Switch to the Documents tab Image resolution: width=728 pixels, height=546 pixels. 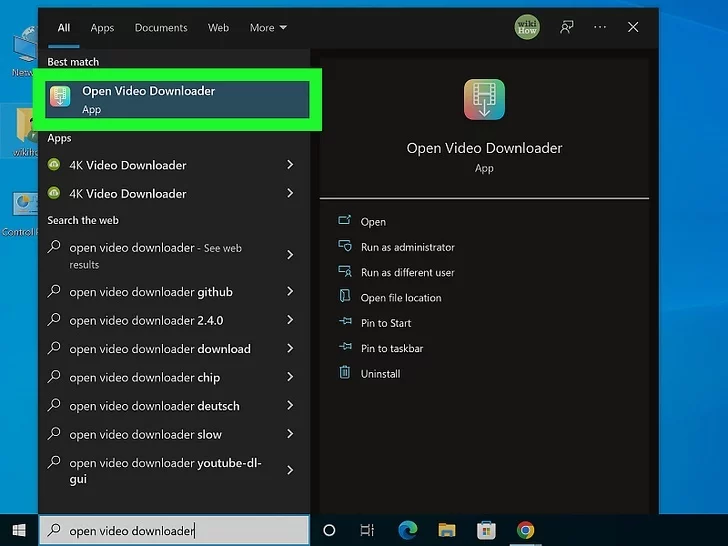tap(161, 28)
